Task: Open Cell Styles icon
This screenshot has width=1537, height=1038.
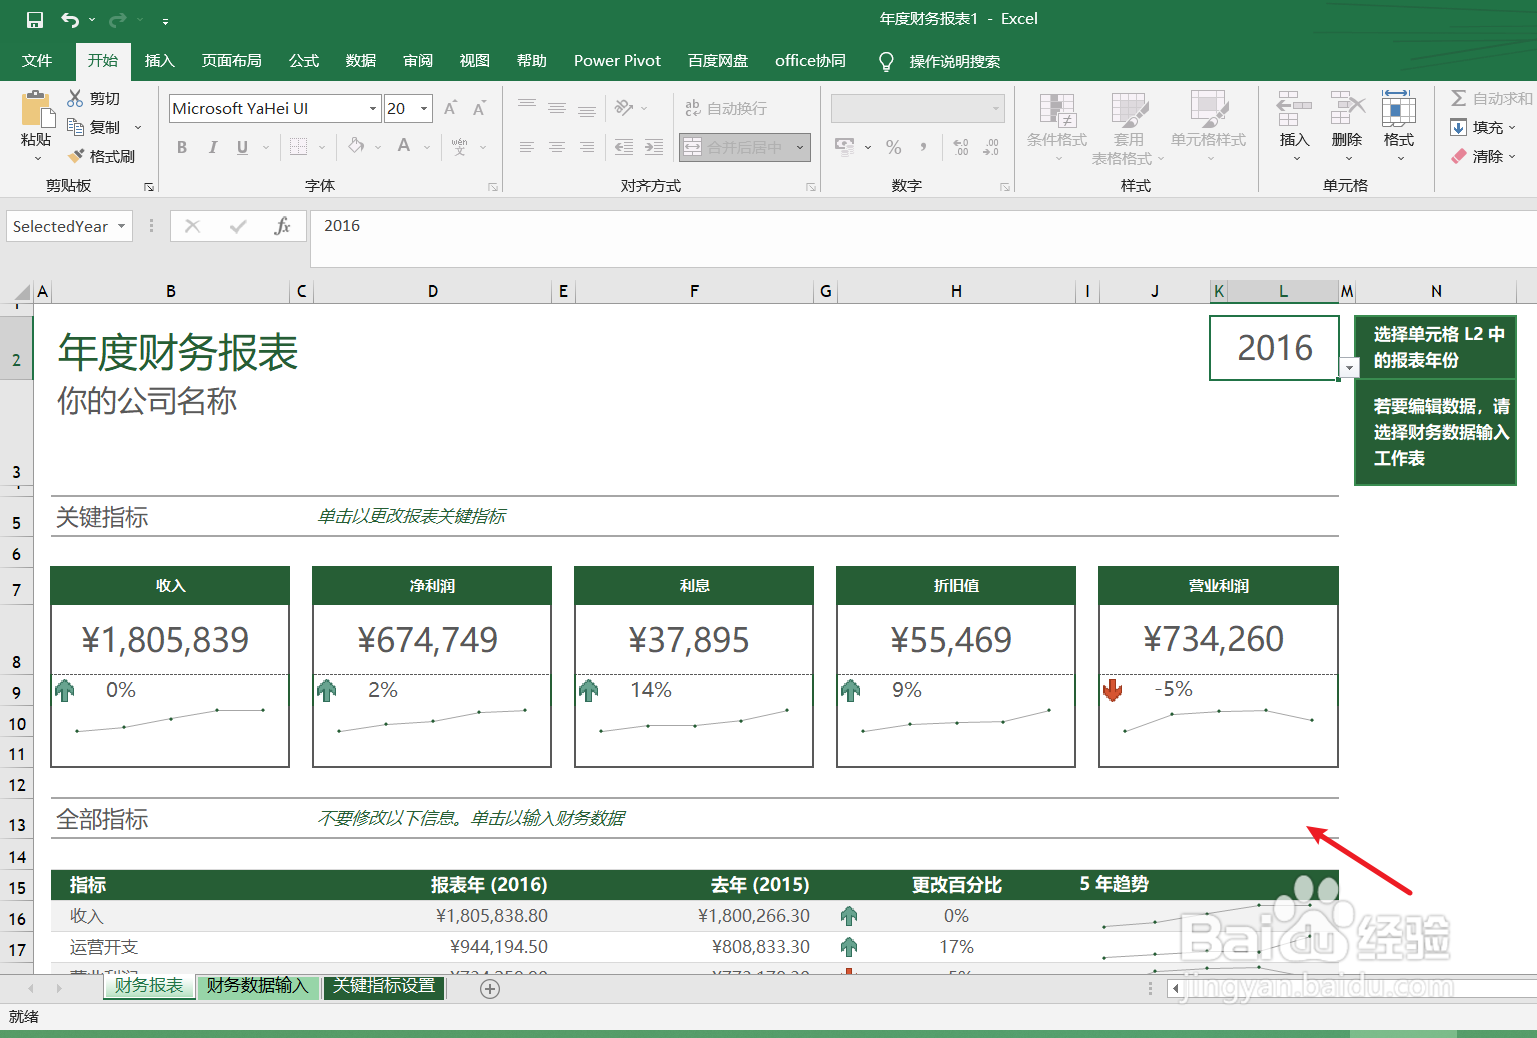Action: point(1208,111)
